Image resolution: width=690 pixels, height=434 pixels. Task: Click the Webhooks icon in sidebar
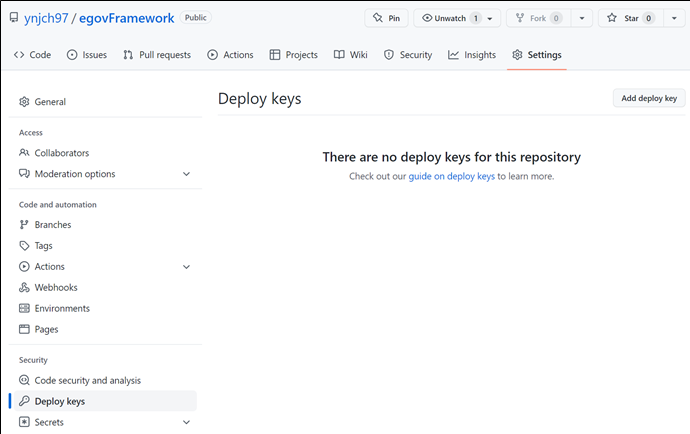click(24, 287)
